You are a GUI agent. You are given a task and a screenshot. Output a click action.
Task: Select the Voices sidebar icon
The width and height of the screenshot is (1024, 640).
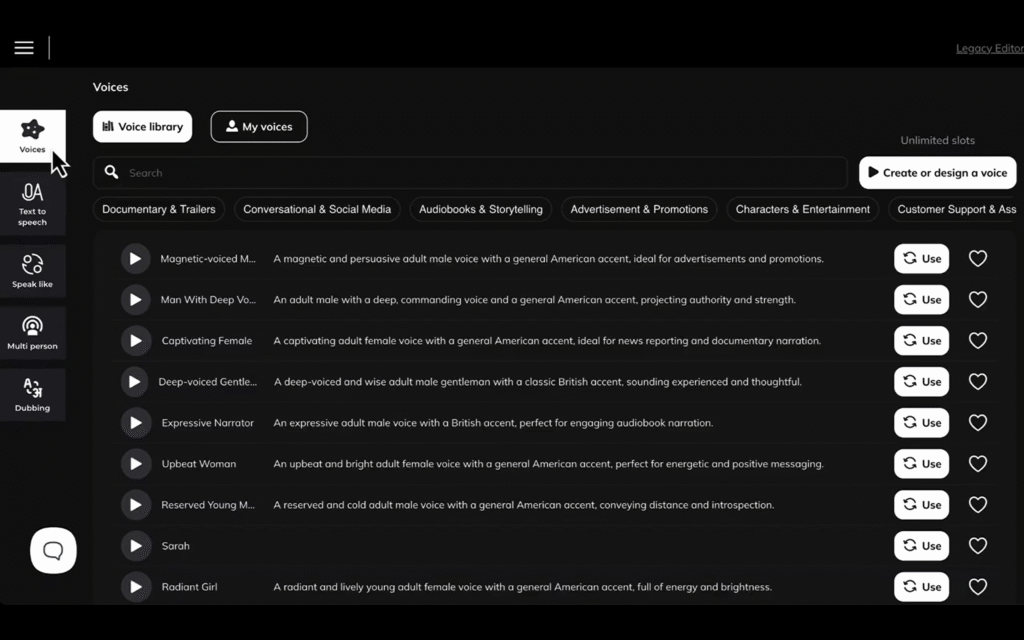33,137
